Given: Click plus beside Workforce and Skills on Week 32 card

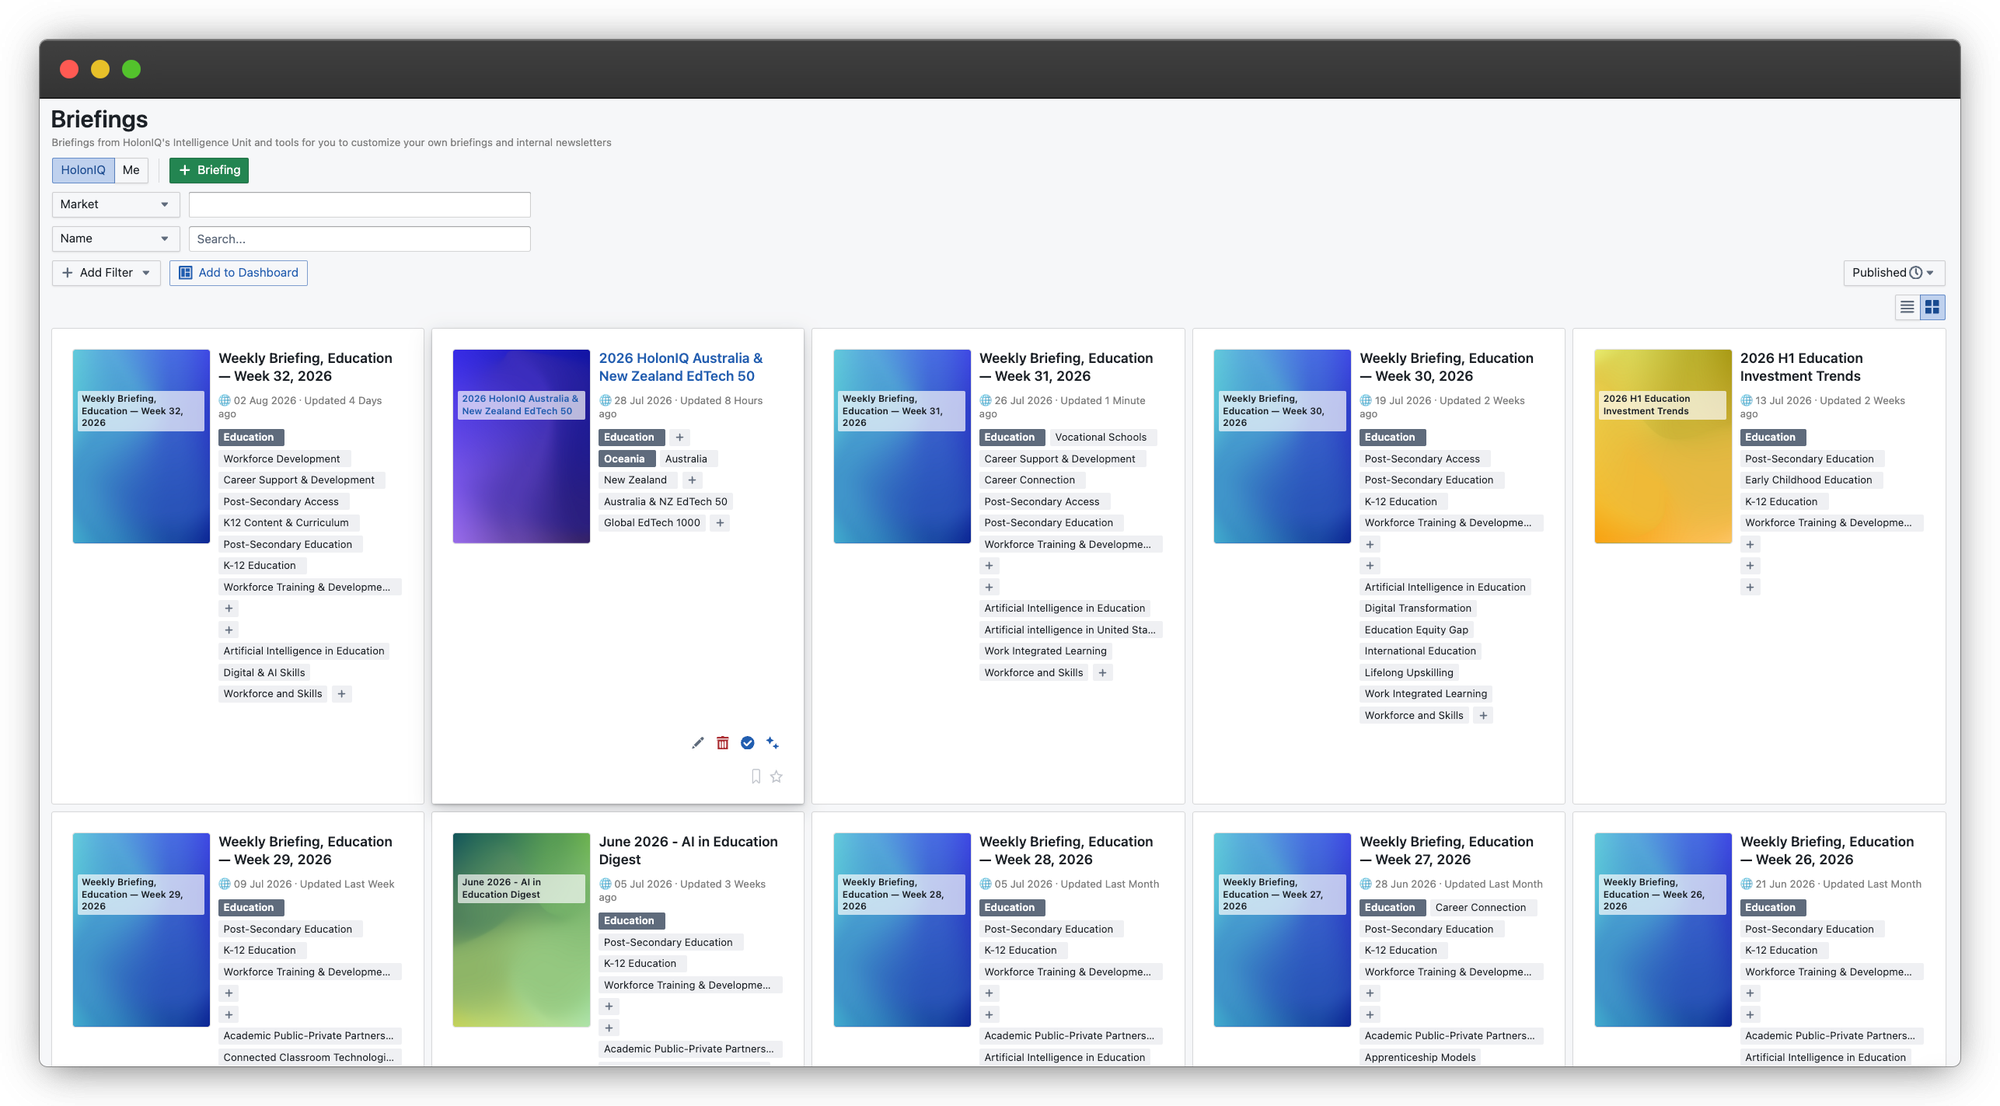Looking at the screenshot, I should (342, 694).
